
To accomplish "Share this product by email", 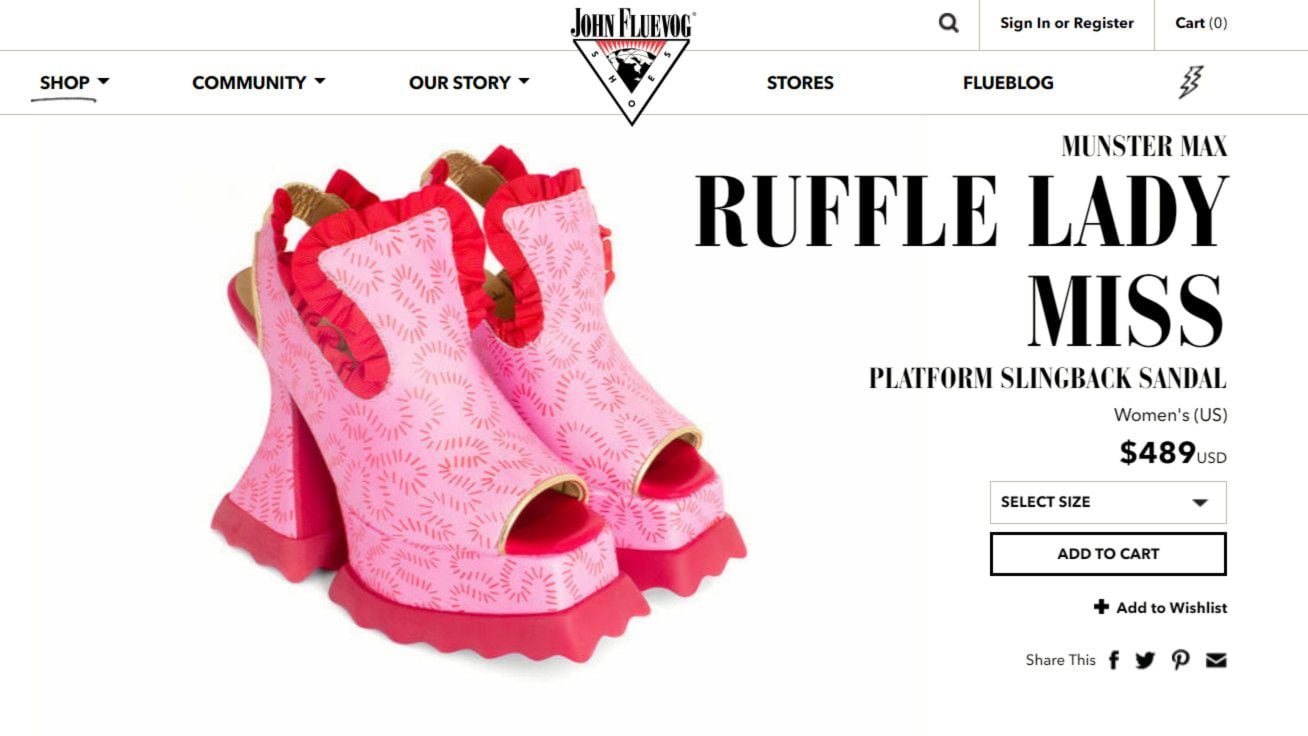I will (x=1216, y=660).
